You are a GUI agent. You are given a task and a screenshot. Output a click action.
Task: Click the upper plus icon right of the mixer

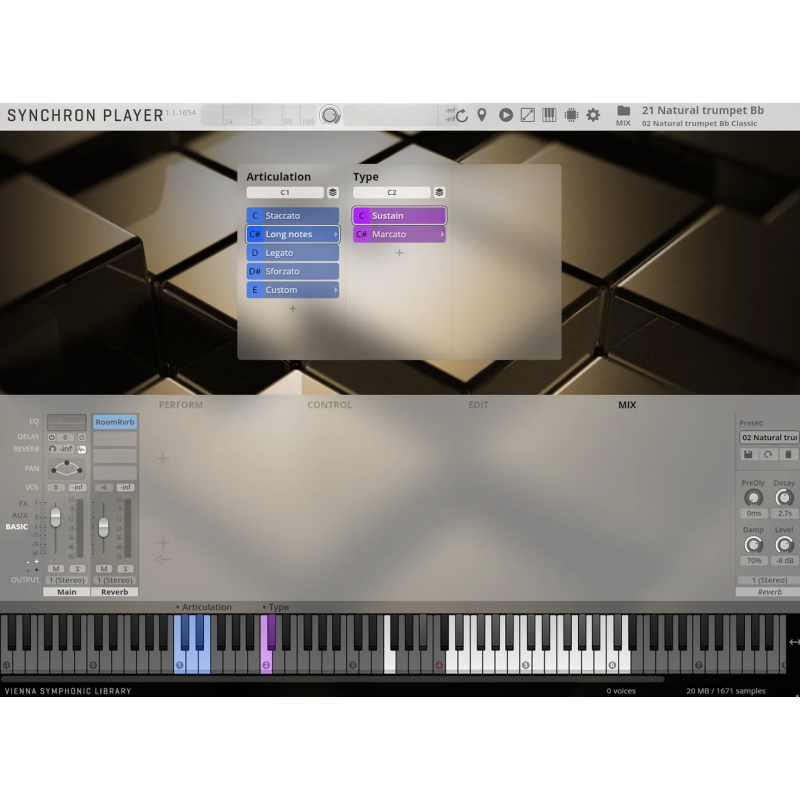(163, 458)
